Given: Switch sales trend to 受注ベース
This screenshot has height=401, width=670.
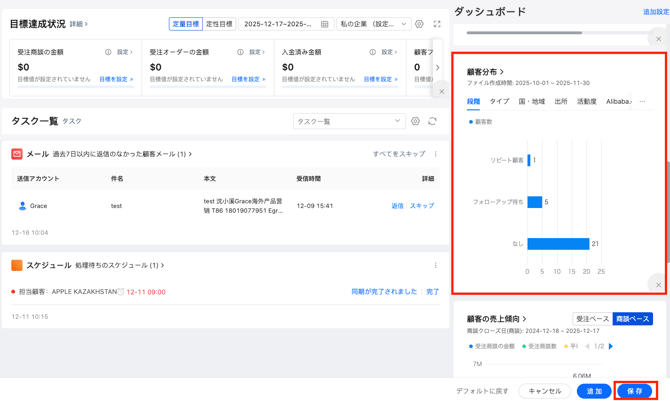Looking at the screenshot, I should [592, 319].
